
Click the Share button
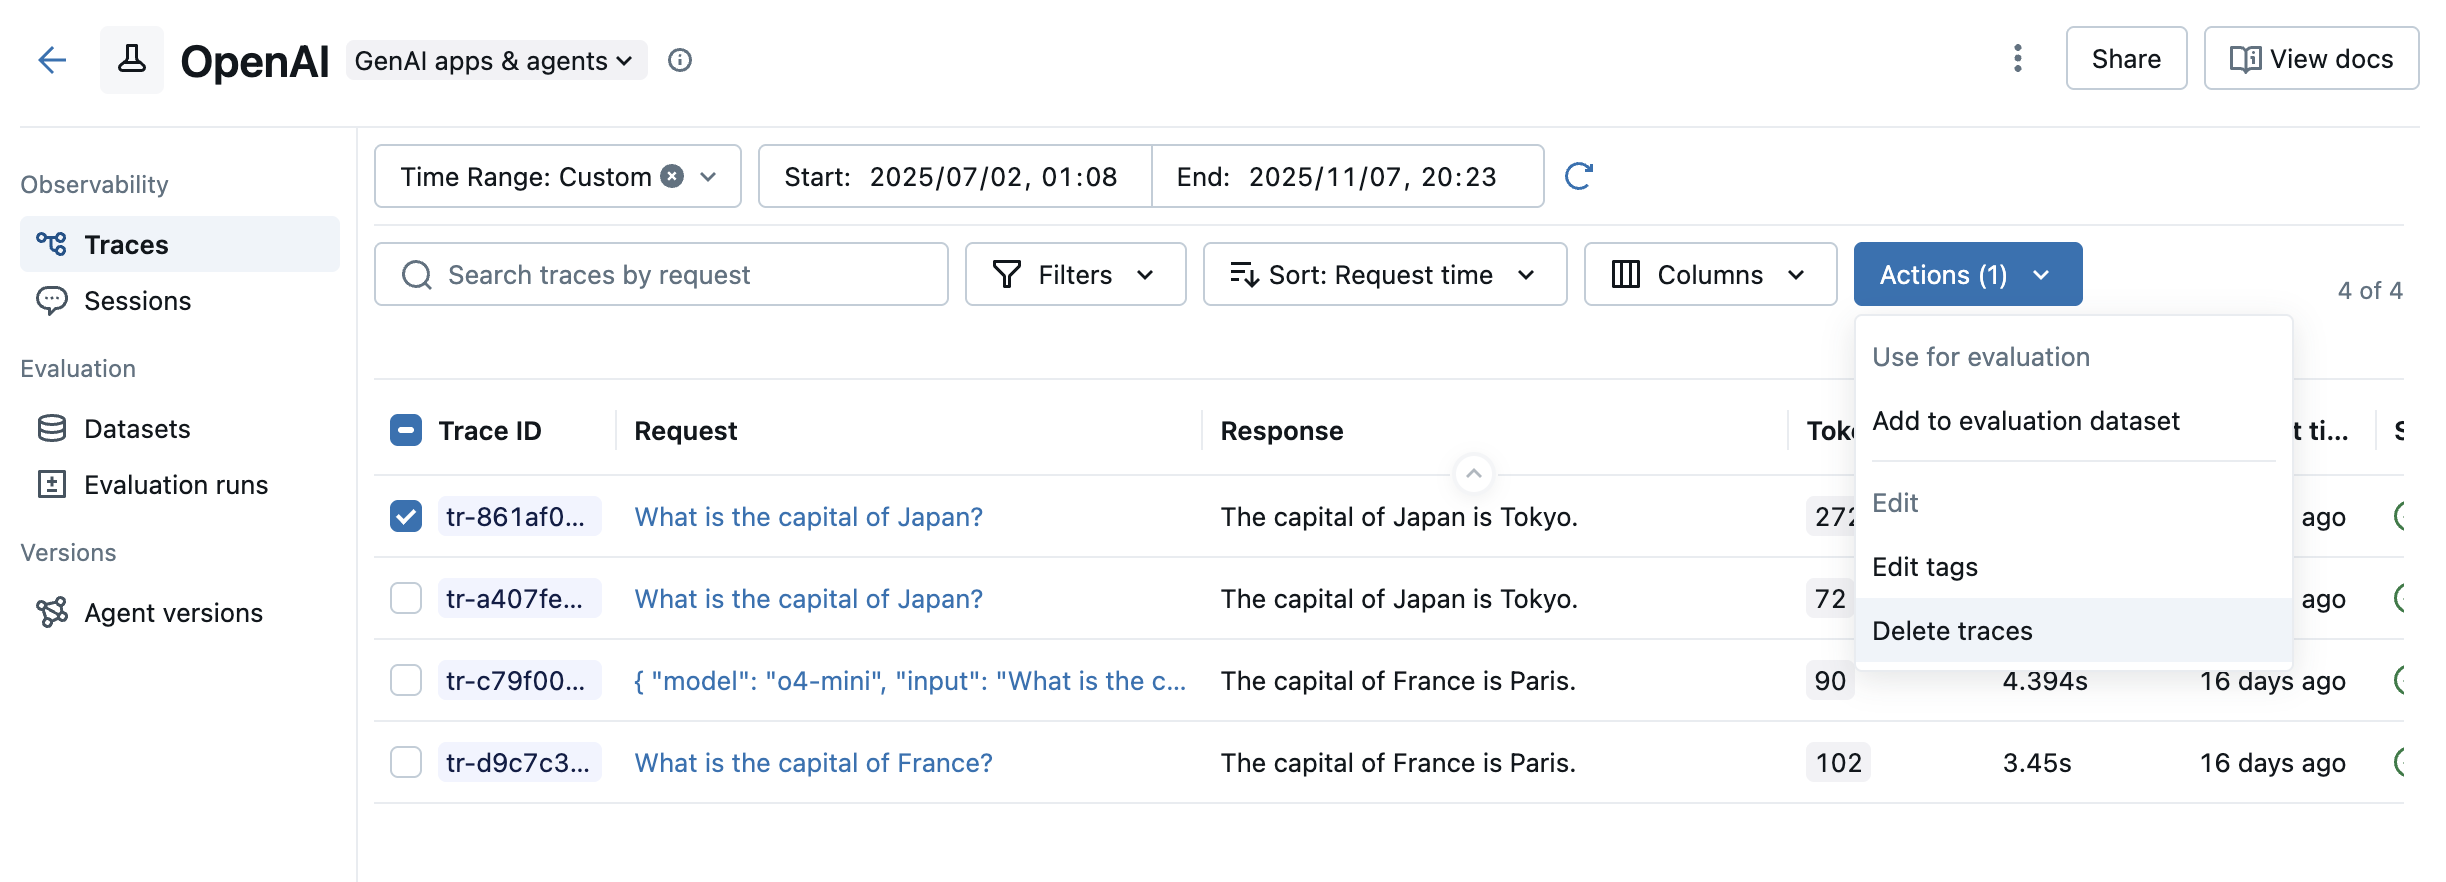(x=2126, y=59)
